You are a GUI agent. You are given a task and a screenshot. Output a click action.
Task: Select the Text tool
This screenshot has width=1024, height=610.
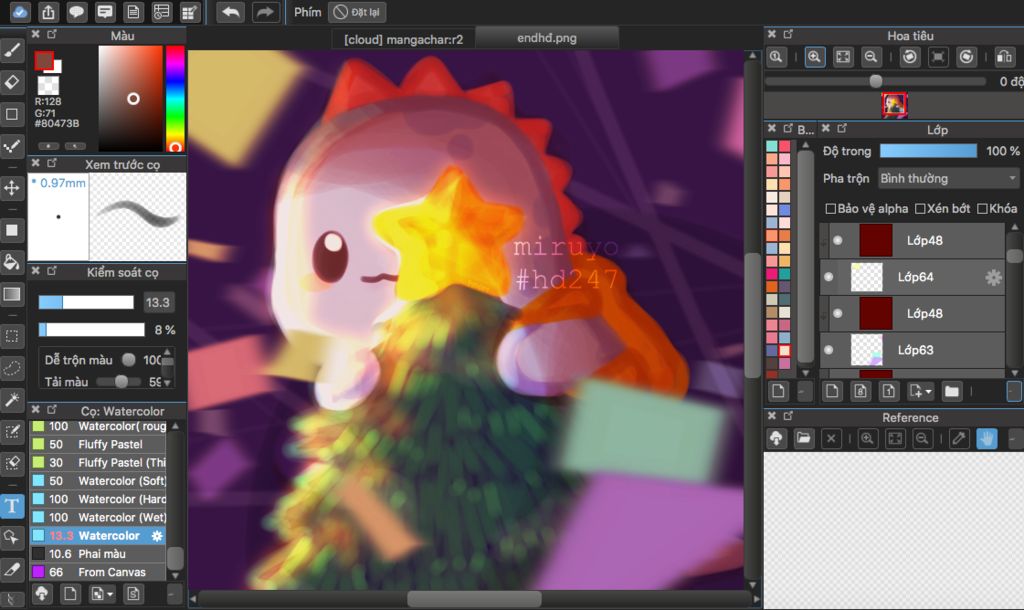(x=12, y=506)
